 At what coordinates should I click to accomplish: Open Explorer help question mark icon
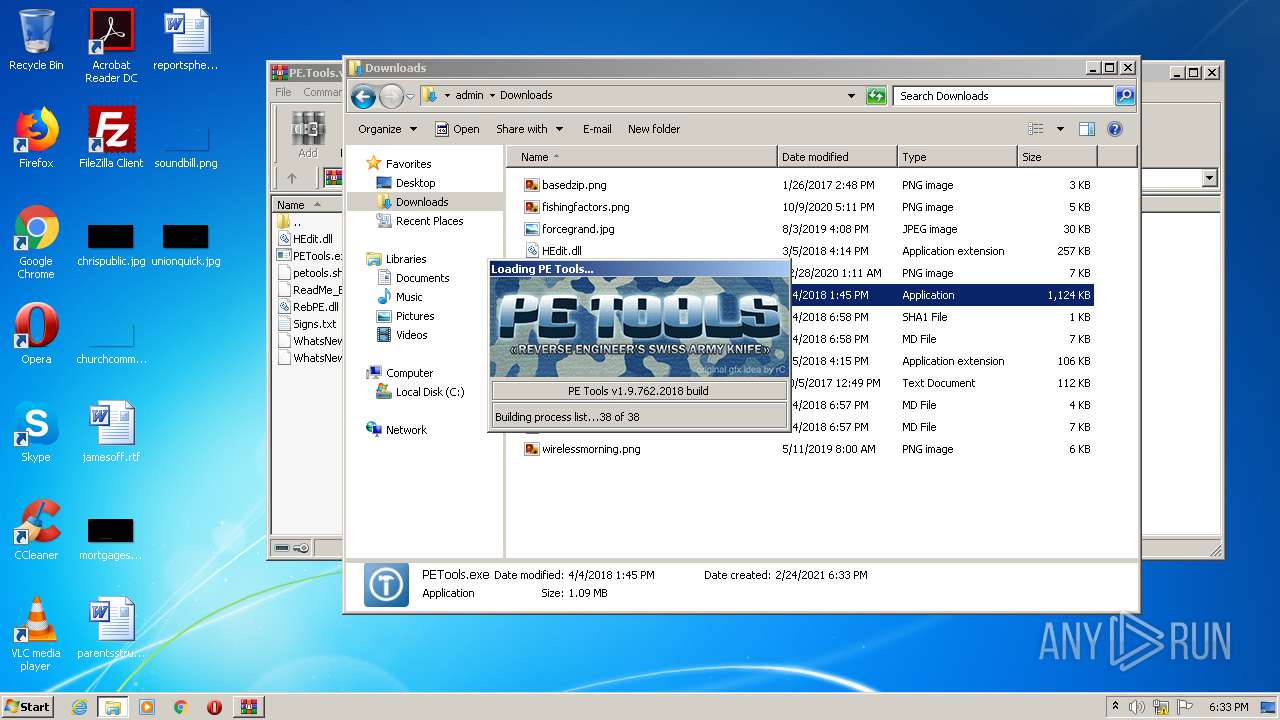tap(1115, 129)
